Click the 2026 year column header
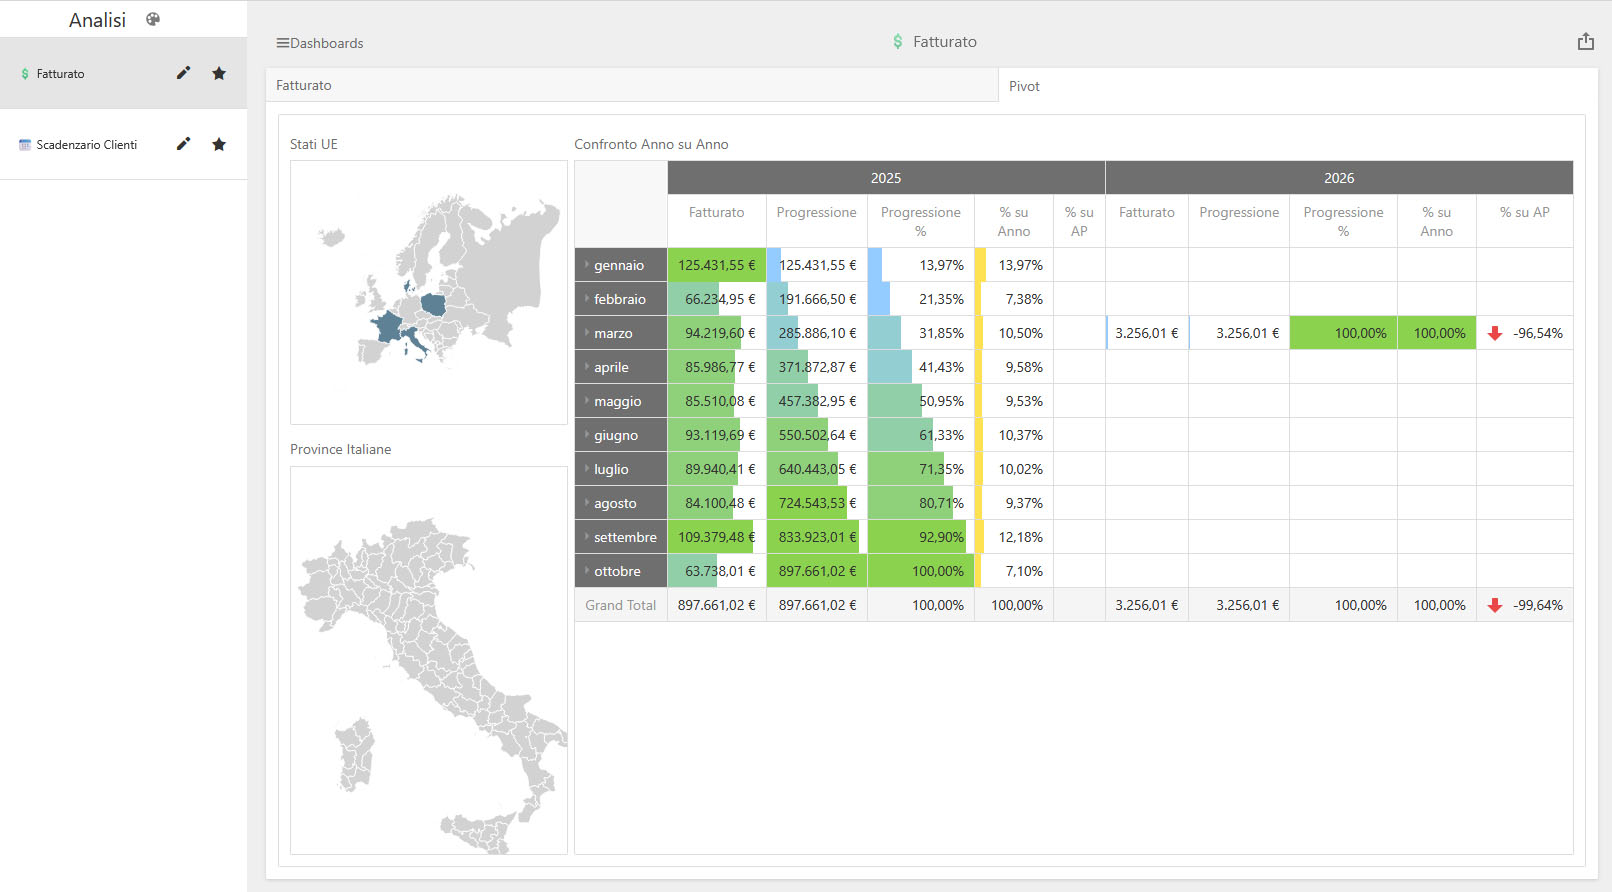This screenshot has height=892, width=1612. pyautogui.click(x=1339, y=178)
